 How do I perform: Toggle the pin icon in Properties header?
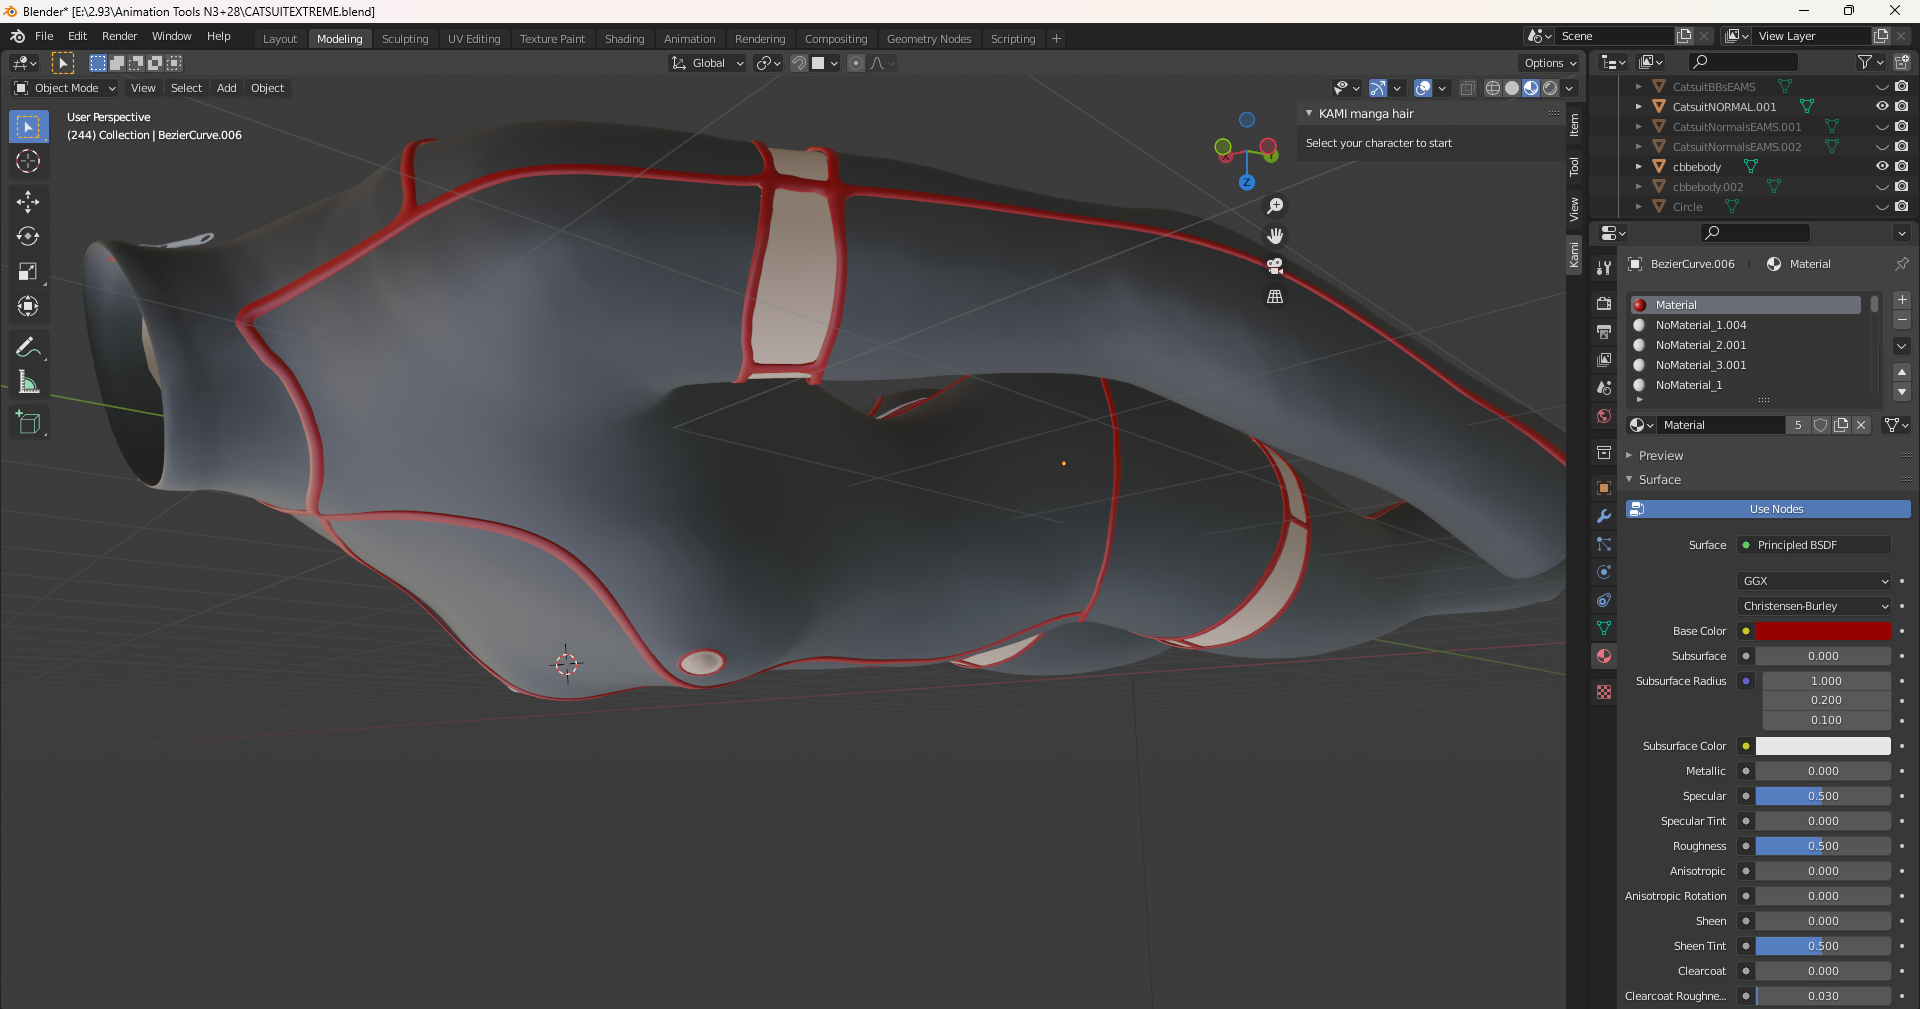(x=1901, y=264)
